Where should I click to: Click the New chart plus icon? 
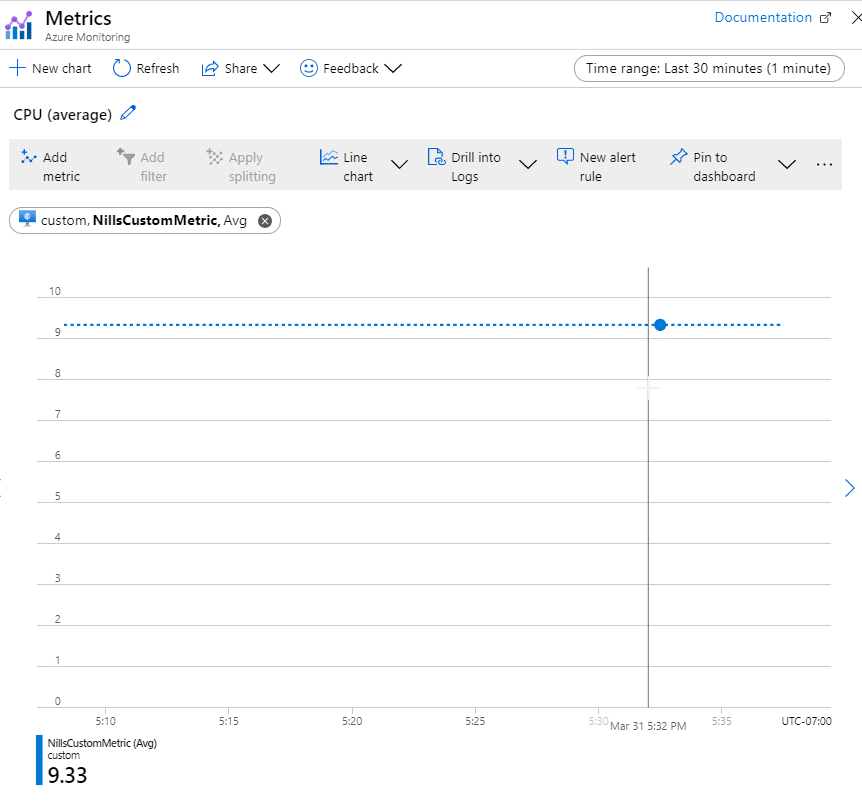[18, 68]
